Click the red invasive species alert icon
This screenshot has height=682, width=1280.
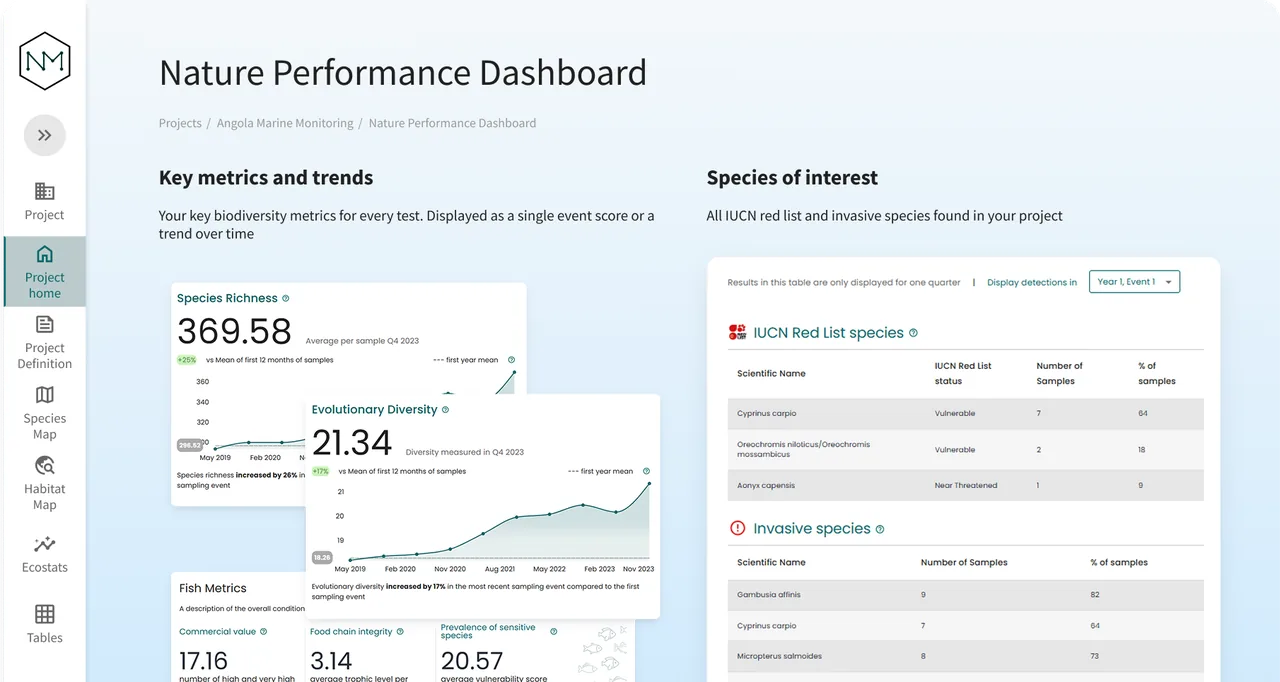(x=738, y=528)
